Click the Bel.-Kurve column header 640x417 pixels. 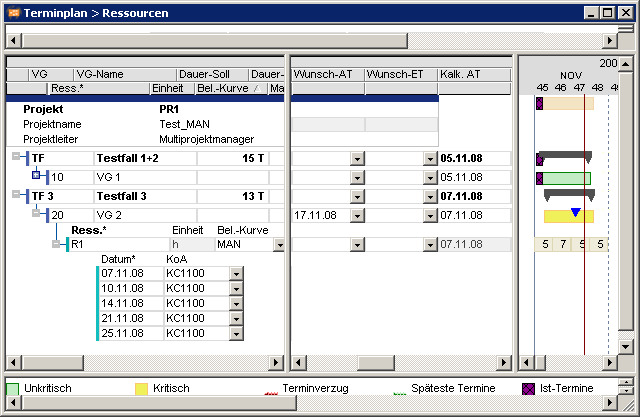[230, 89]
